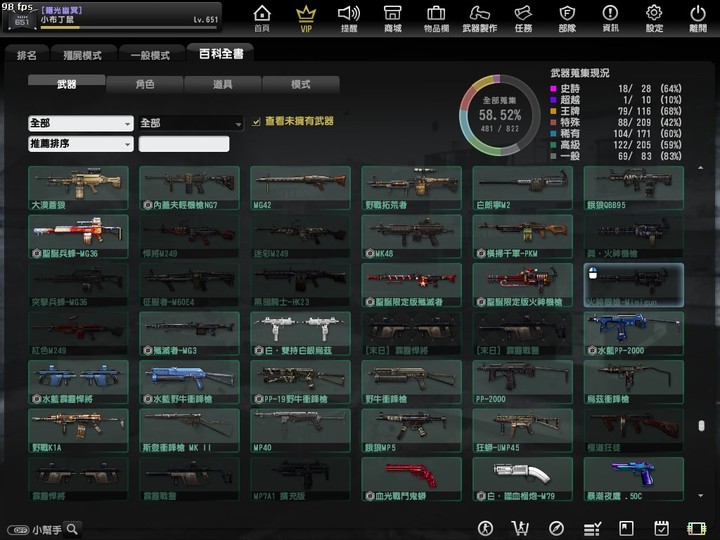Open the 推薦排序 sort dropdown

pos(81,144)
